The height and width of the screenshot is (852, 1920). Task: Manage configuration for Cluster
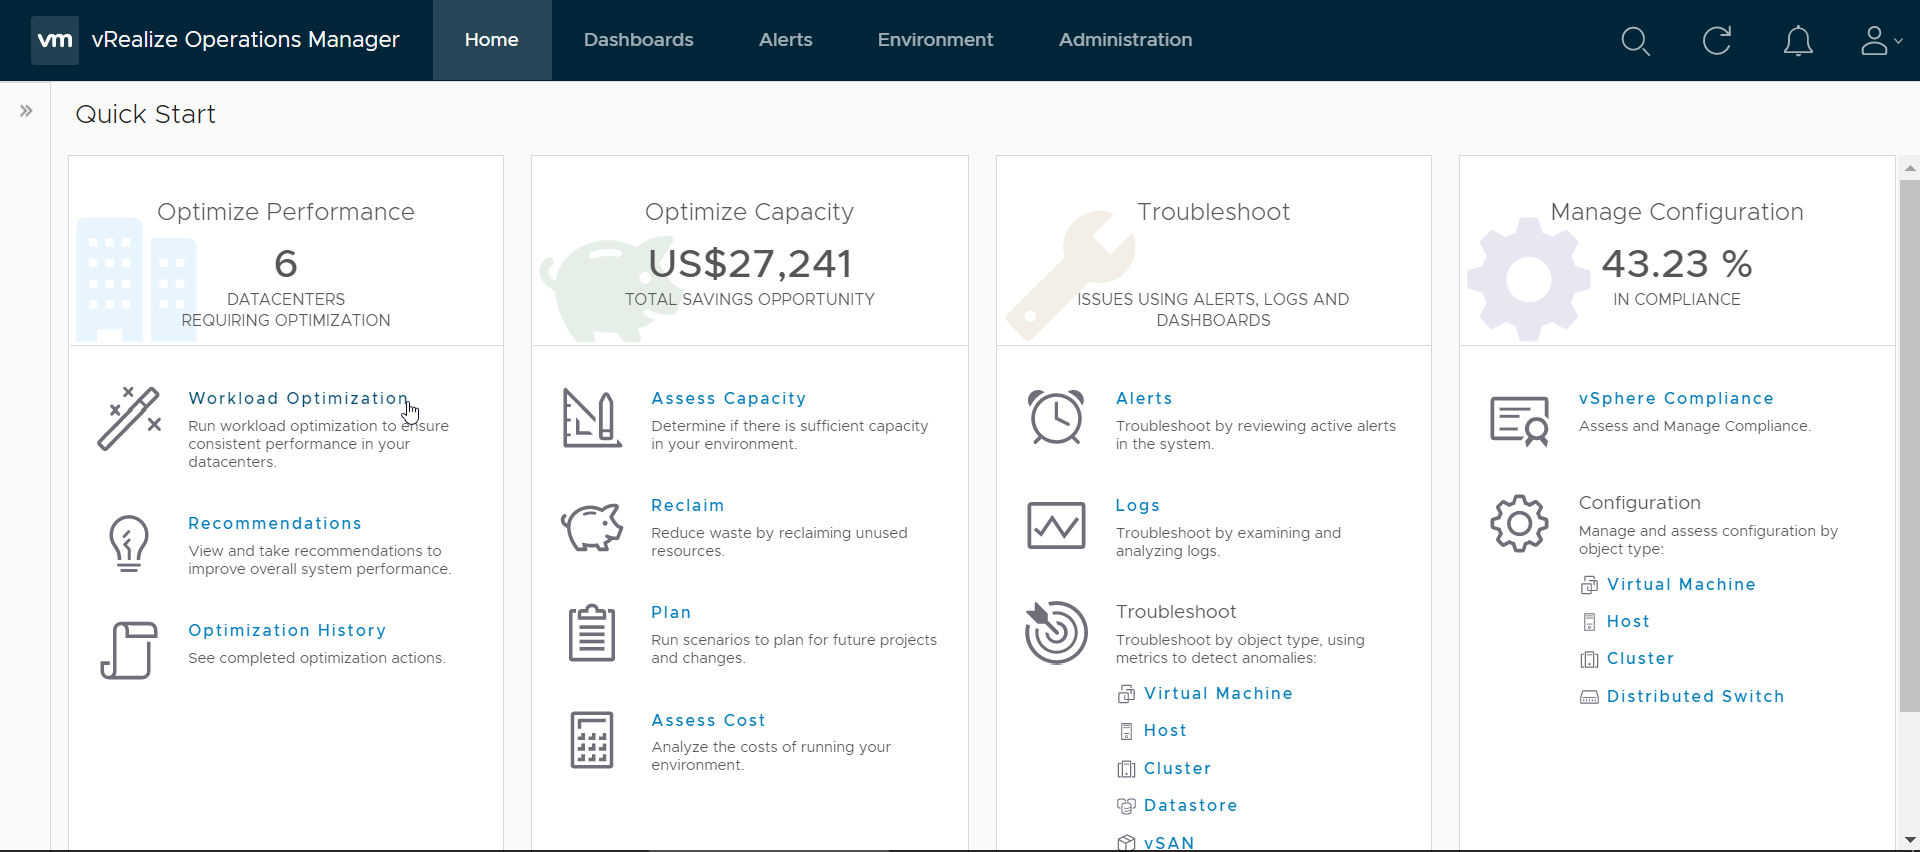point(1641,658)
